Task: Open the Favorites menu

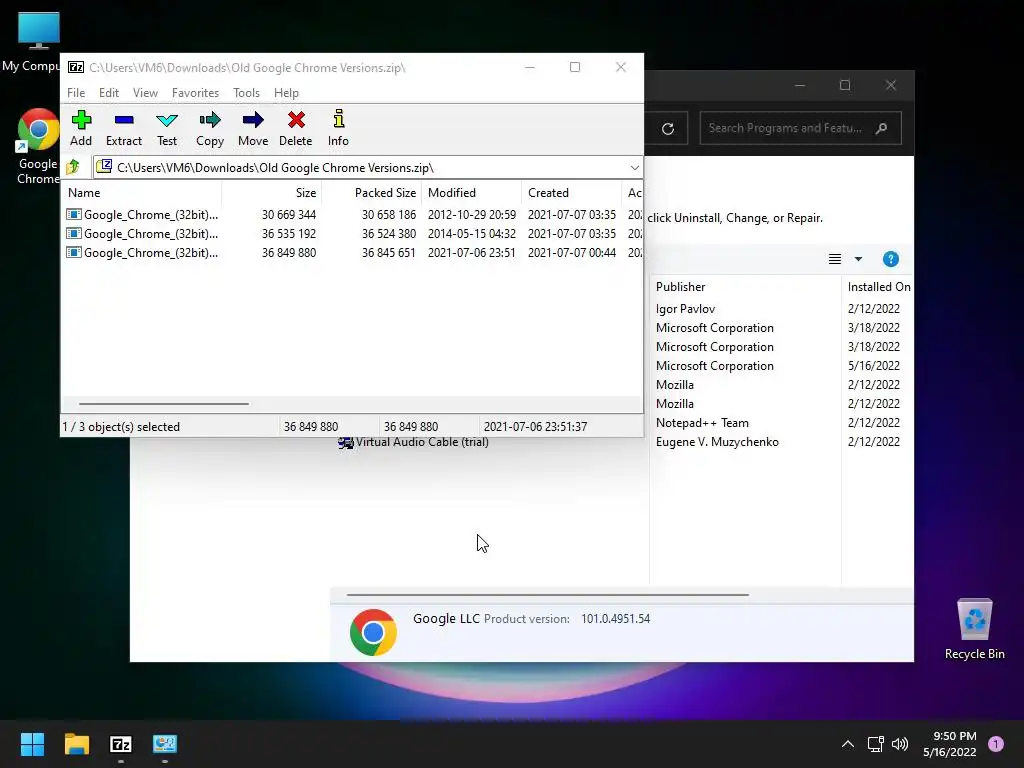Action: pos(195,93)
